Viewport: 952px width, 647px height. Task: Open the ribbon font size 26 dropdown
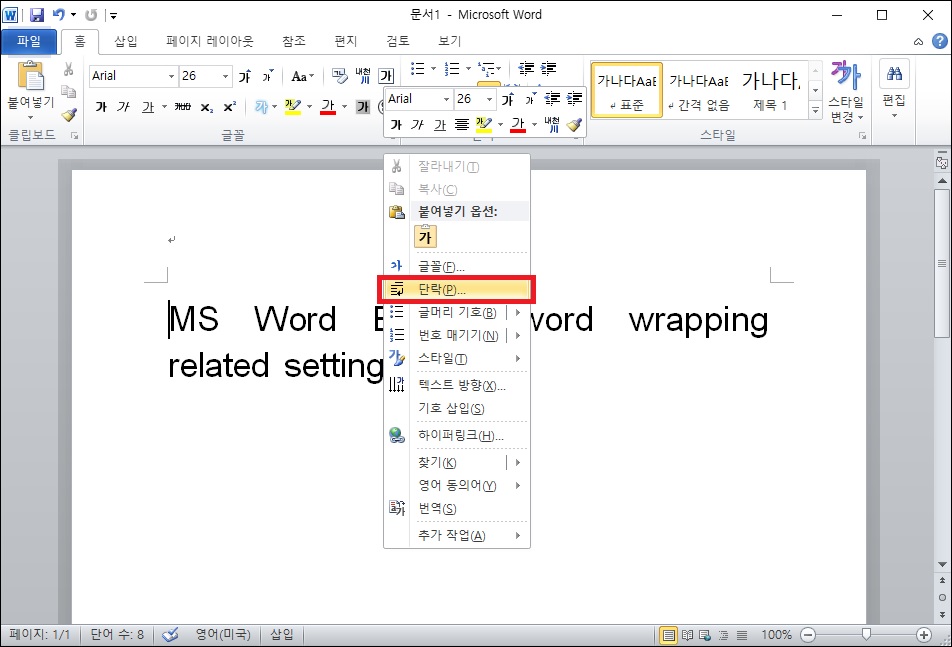coord(225,76)
